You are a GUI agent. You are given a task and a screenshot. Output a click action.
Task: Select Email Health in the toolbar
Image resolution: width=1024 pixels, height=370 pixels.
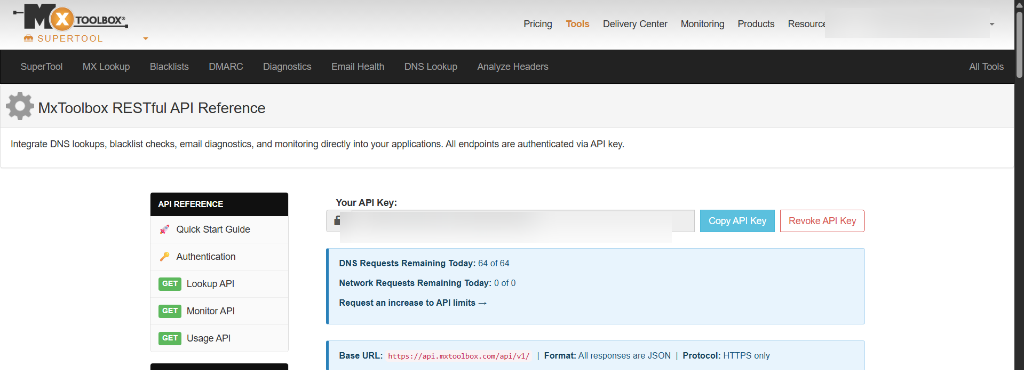357,67
